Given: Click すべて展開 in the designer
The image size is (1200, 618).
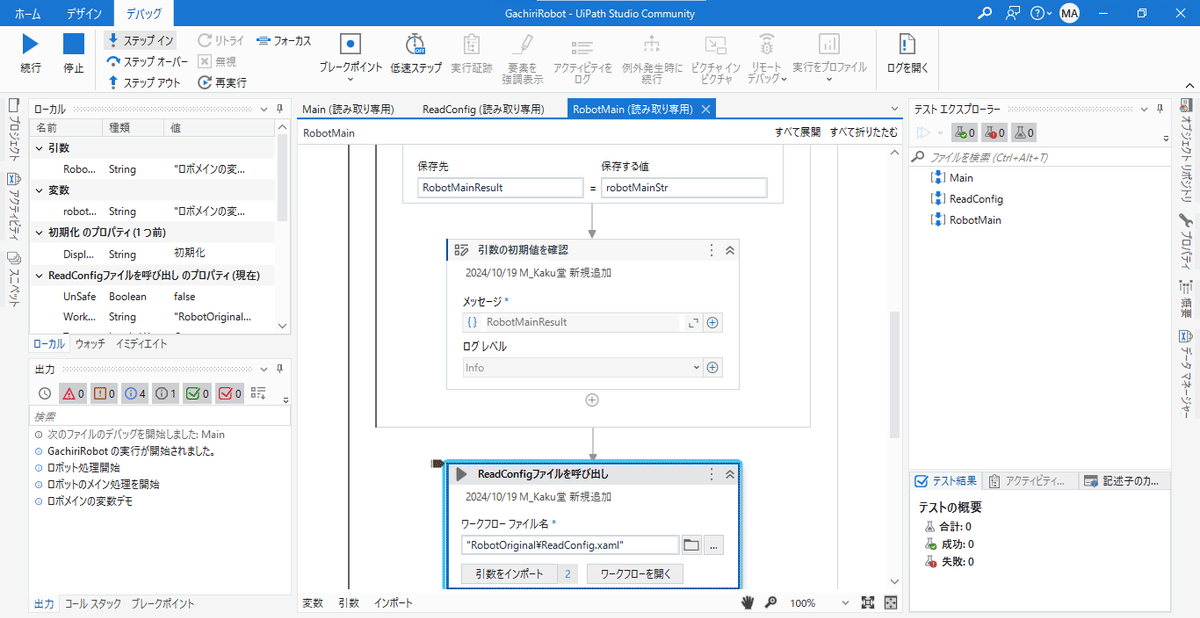Looking at the screenshot, I should (x=797, y=132).
